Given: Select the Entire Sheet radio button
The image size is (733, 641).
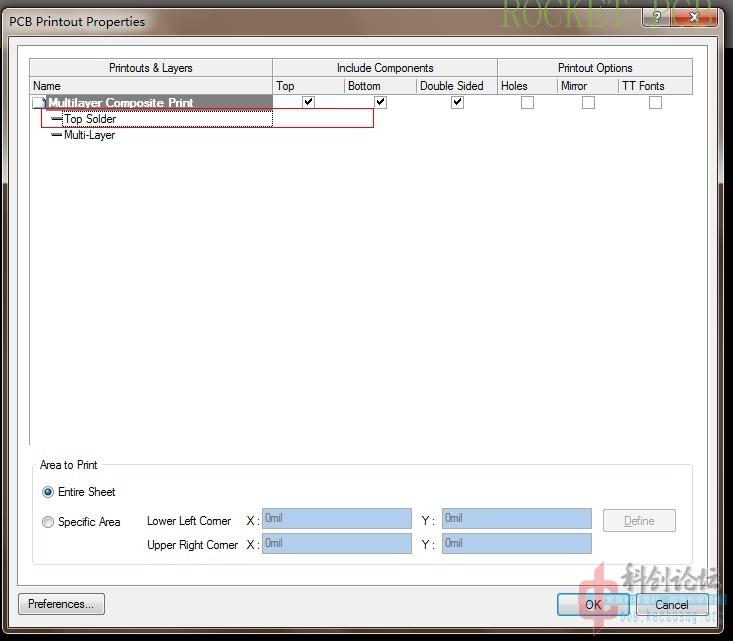Looking at the screenshot, I should pos(48,492).
